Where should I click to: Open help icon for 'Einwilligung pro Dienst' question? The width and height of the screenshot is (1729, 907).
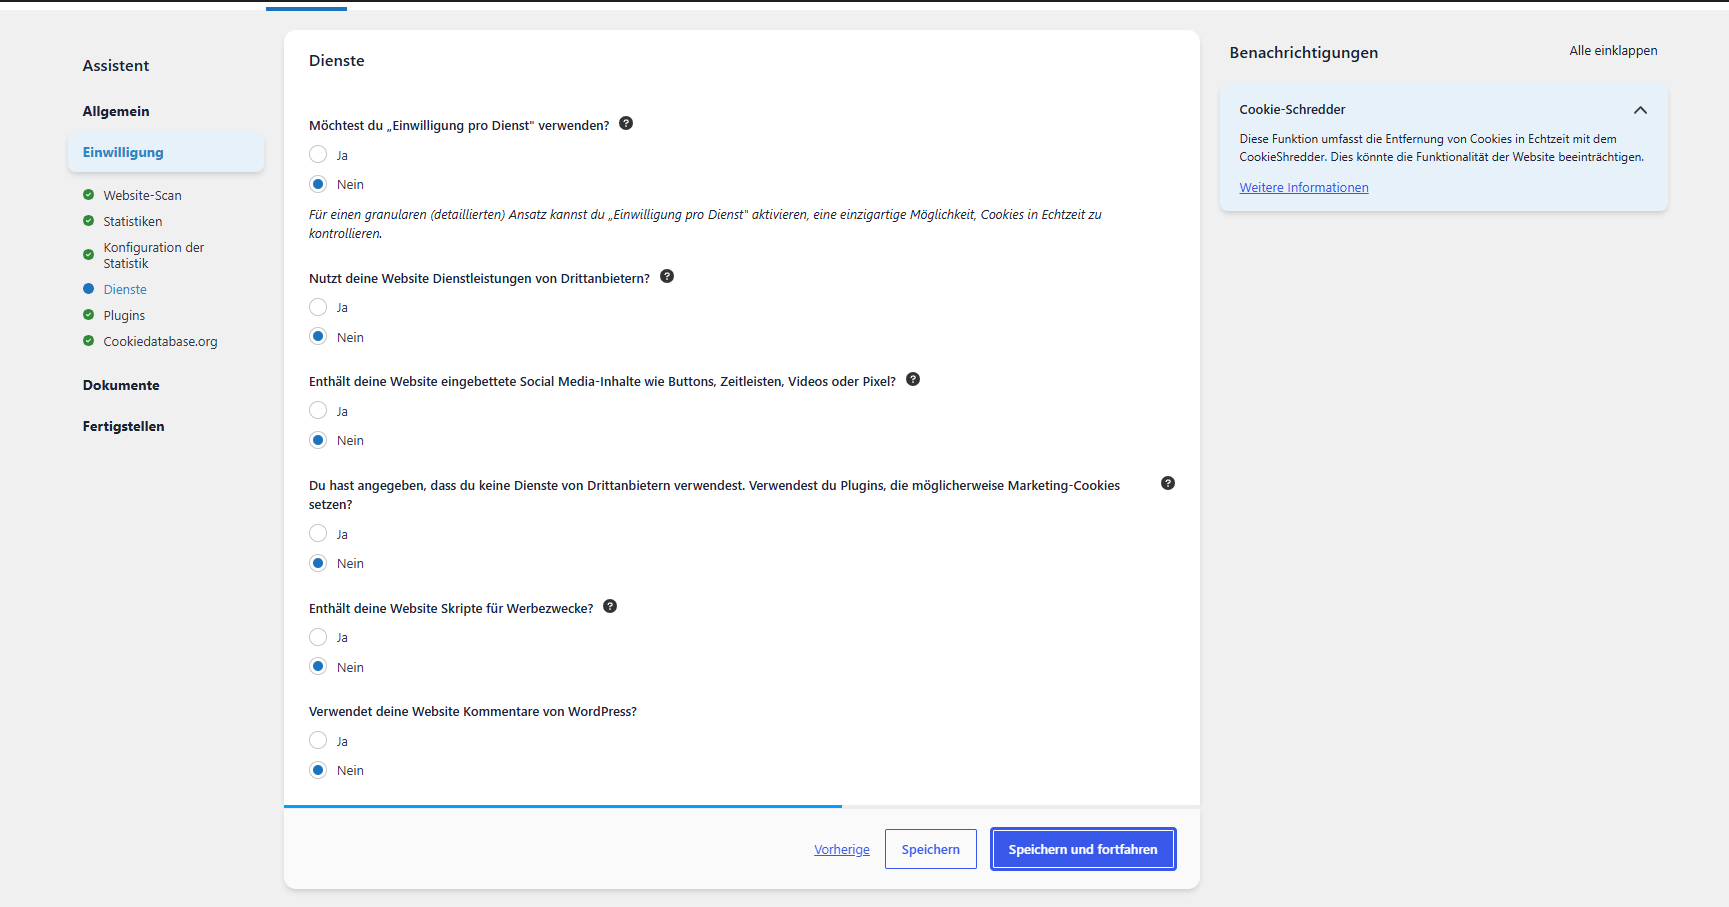pyautogui.click(x=626, y=123)
